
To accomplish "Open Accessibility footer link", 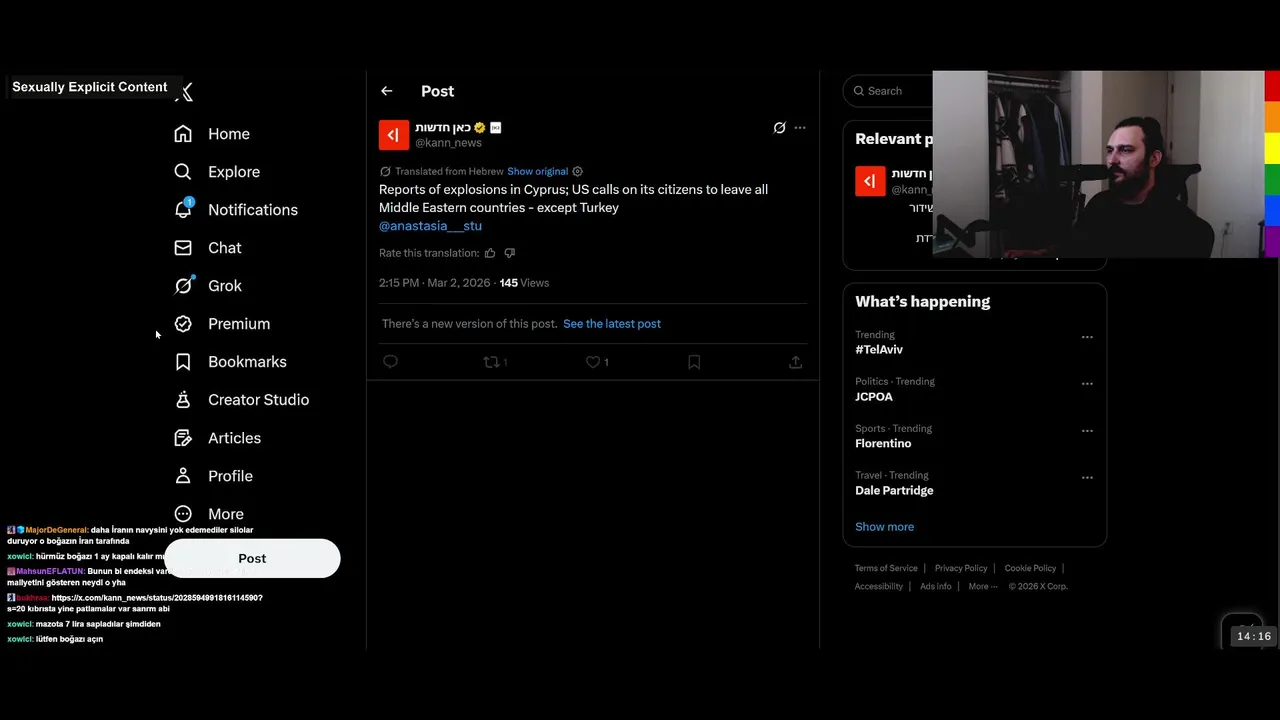I will point(879,586).
